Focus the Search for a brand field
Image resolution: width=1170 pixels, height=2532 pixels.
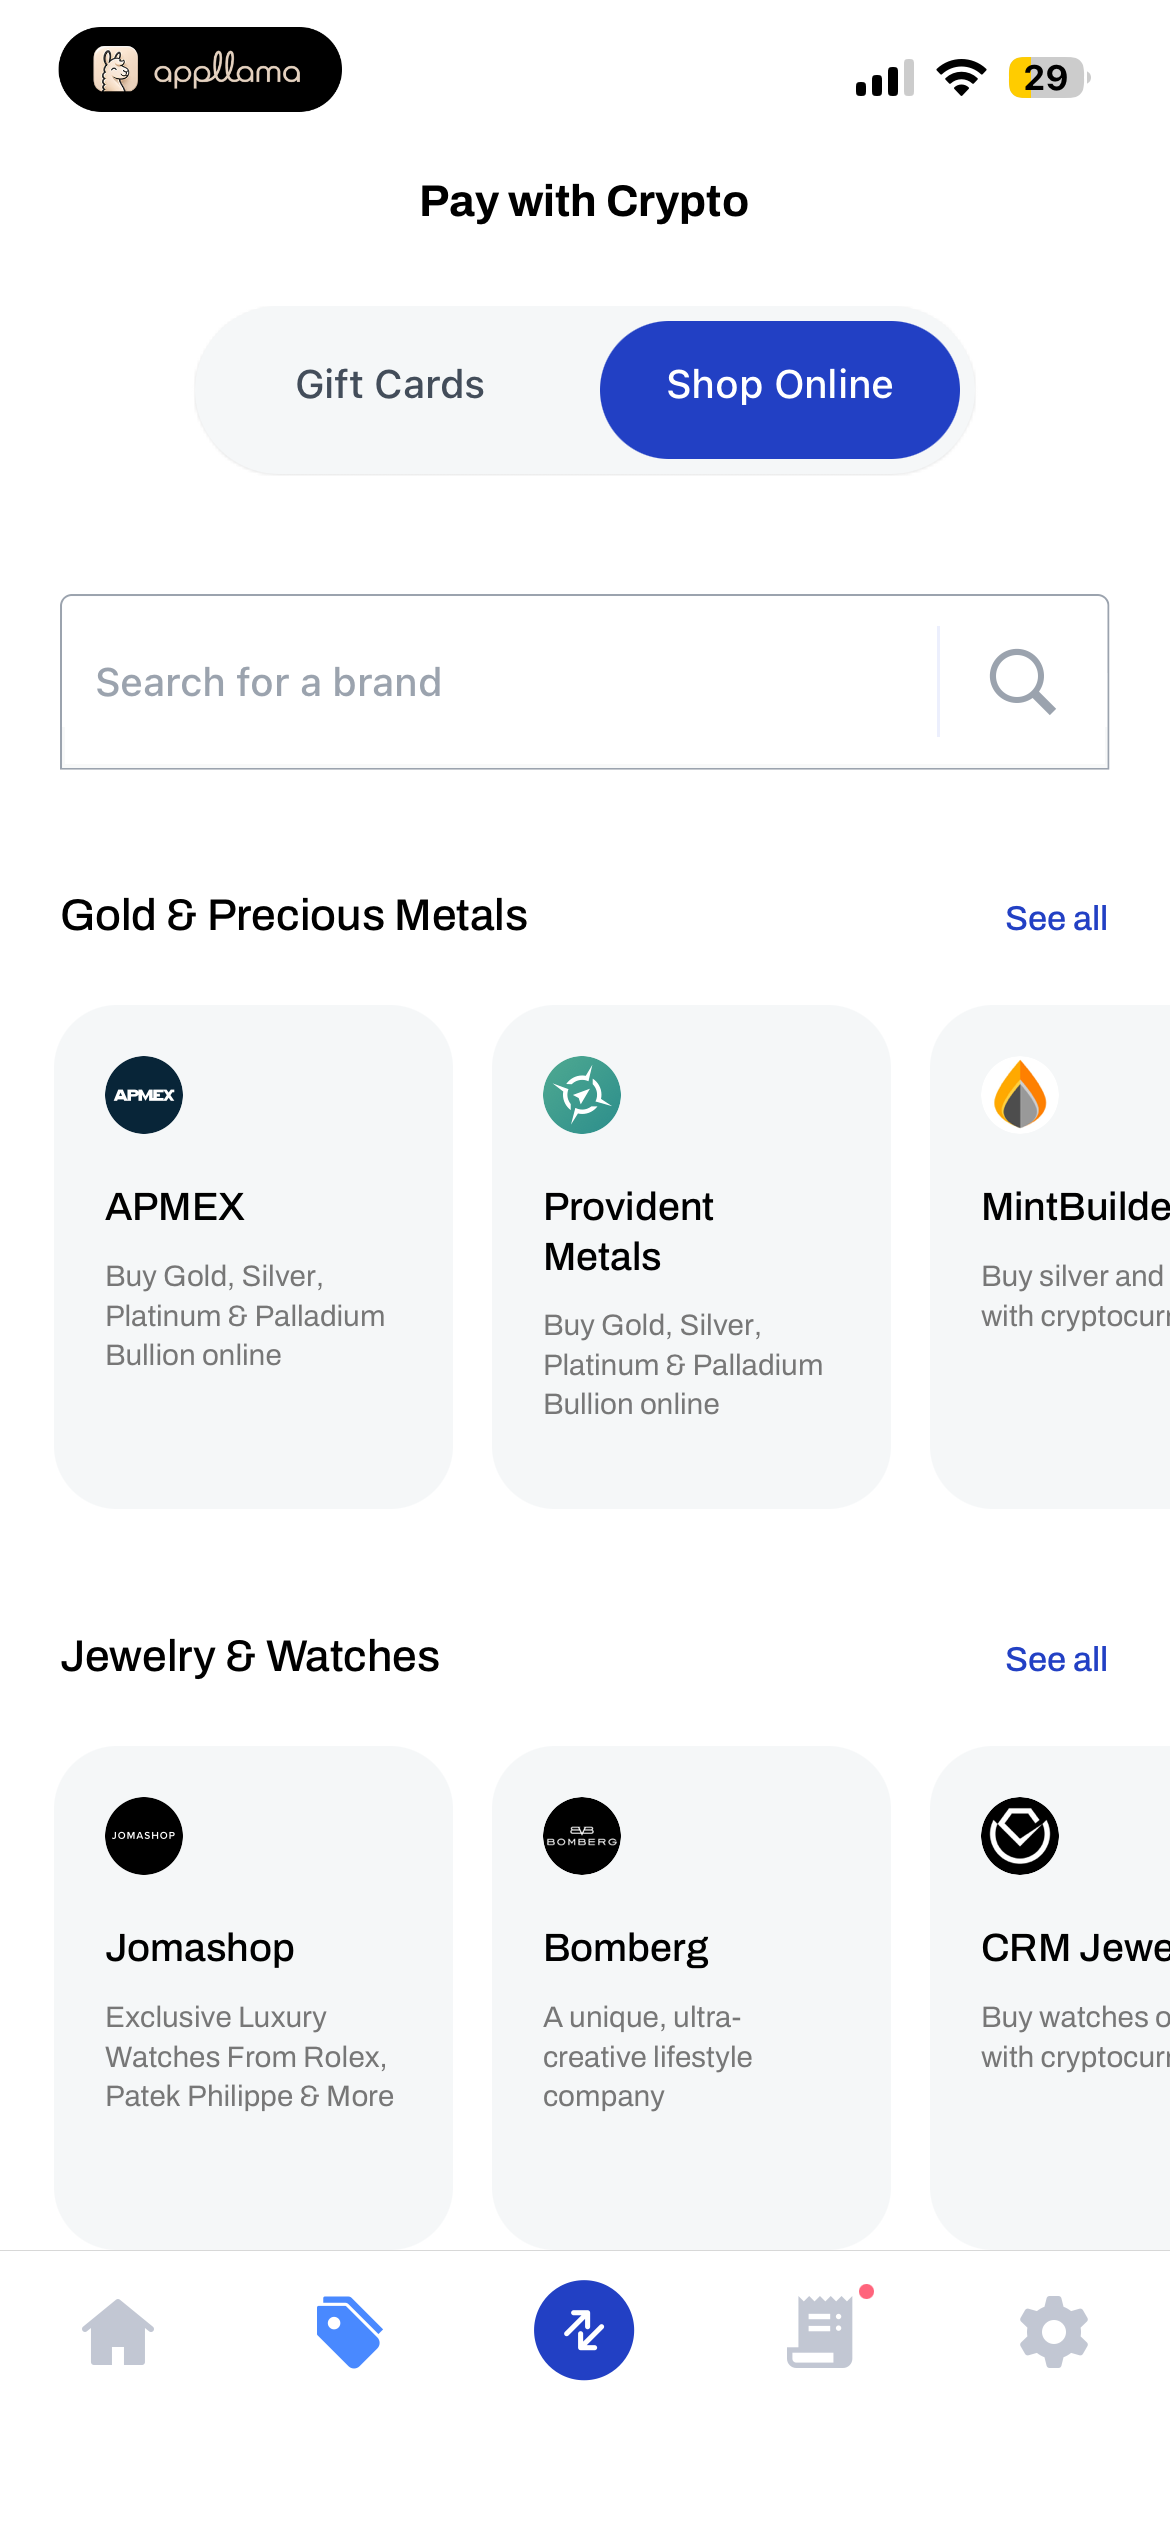coord(500,682)
